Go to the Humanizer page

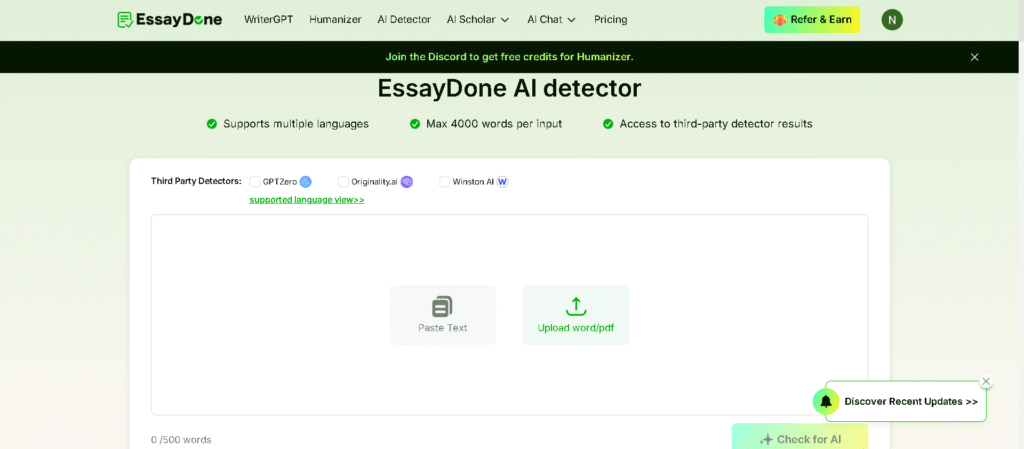[335, 20]
